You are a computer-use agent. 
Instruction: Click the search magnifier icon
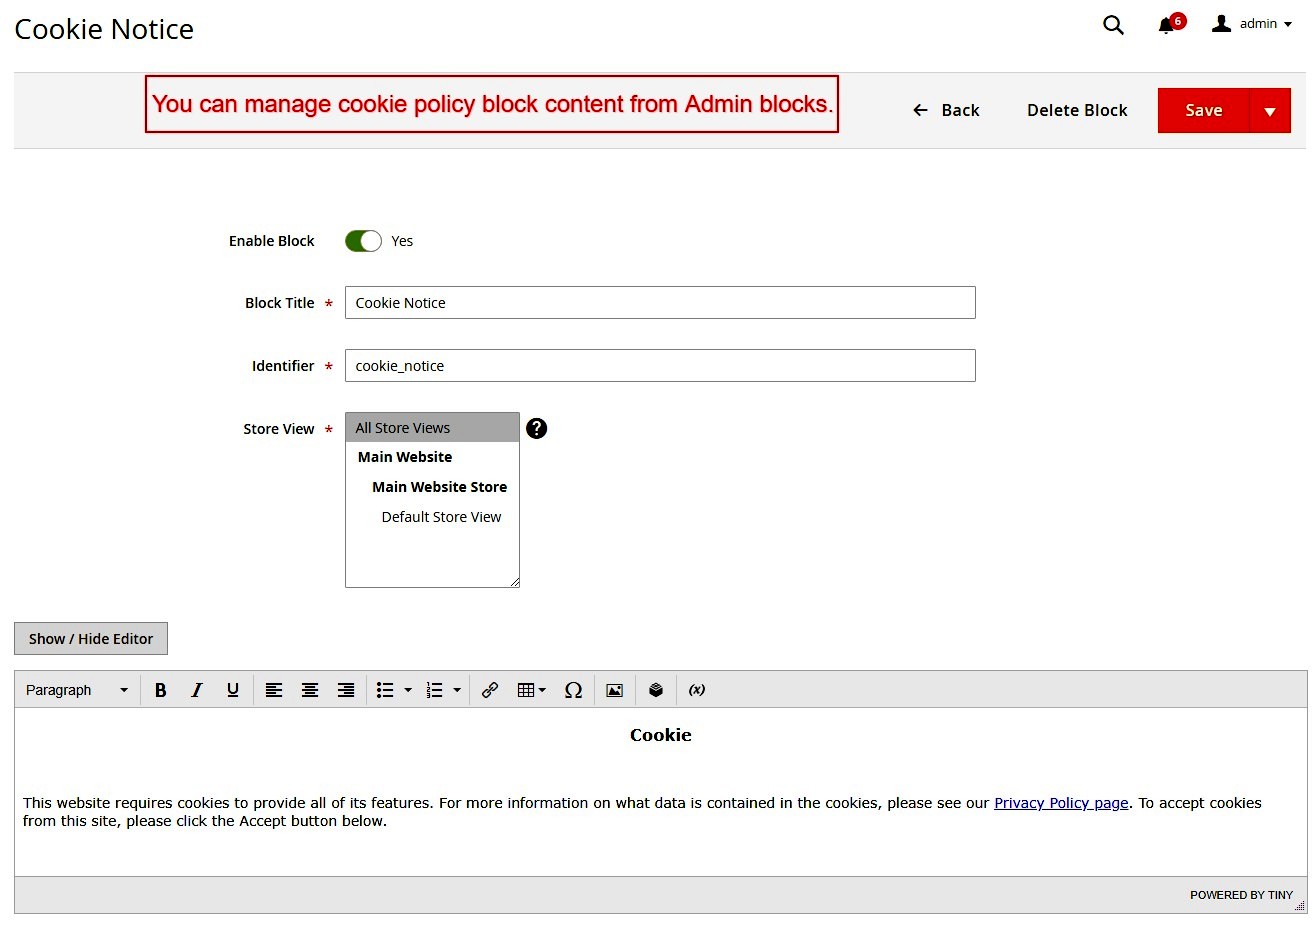(1113, 25)
